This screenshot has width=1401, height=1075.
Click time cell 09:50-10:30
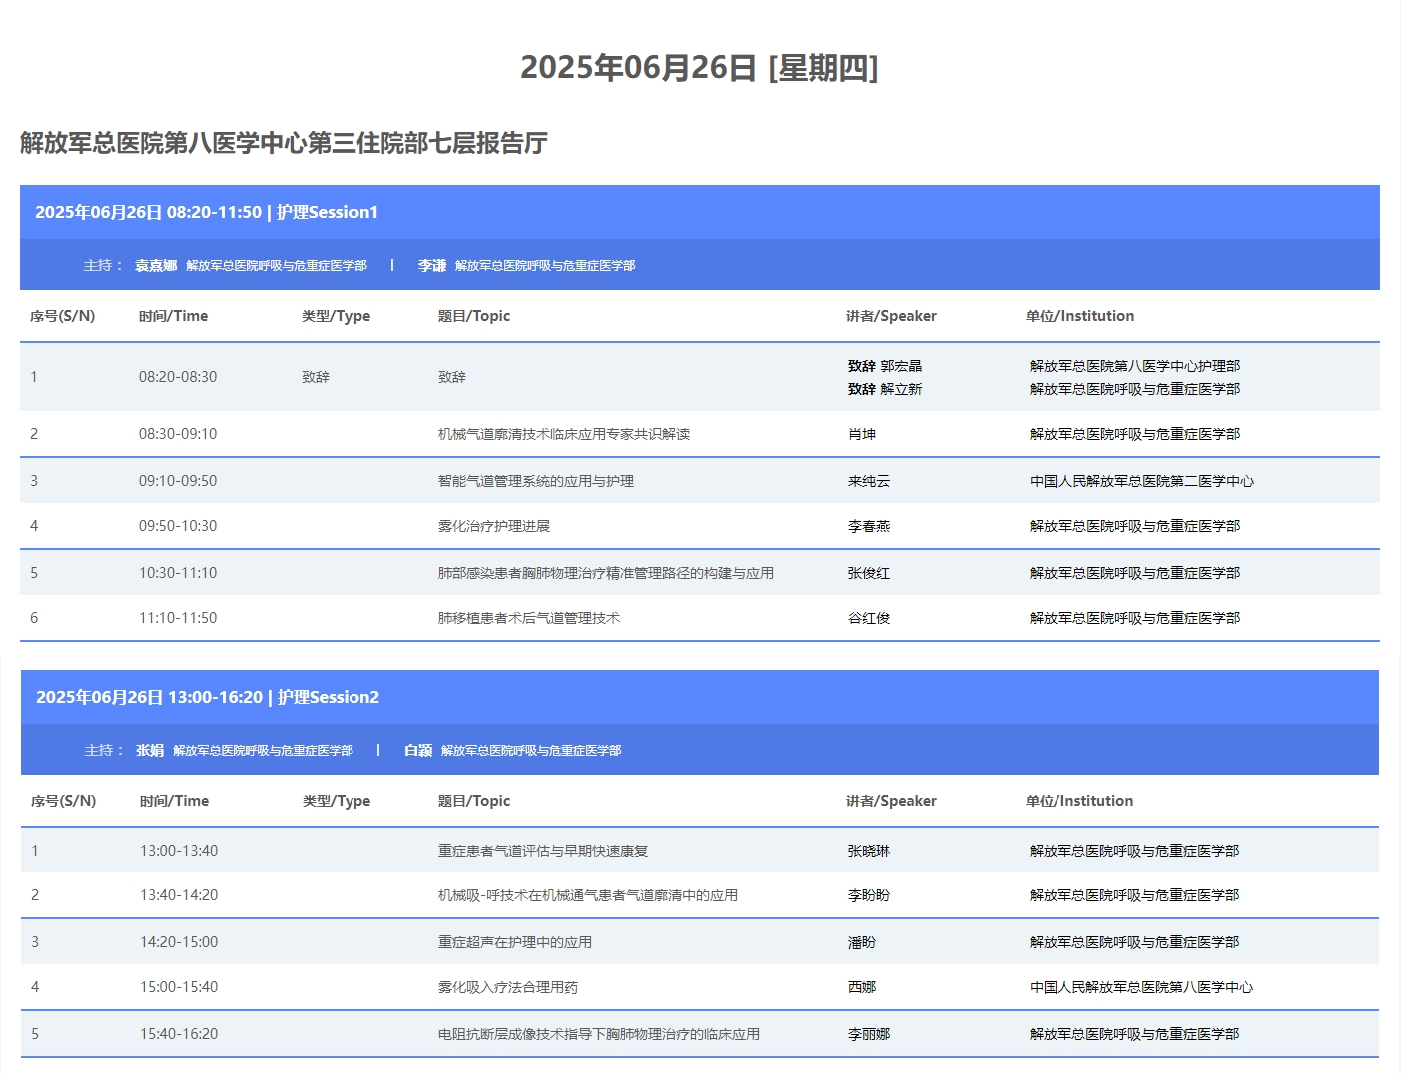pyautogui.click(x=178, y=526)
